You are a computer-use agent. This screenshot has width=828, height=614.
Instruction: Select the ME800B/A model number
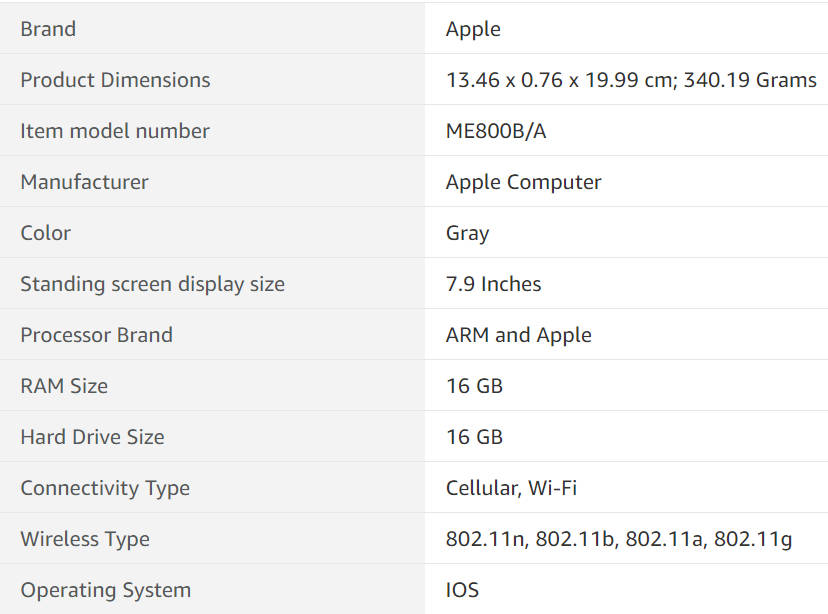(496, 131)
